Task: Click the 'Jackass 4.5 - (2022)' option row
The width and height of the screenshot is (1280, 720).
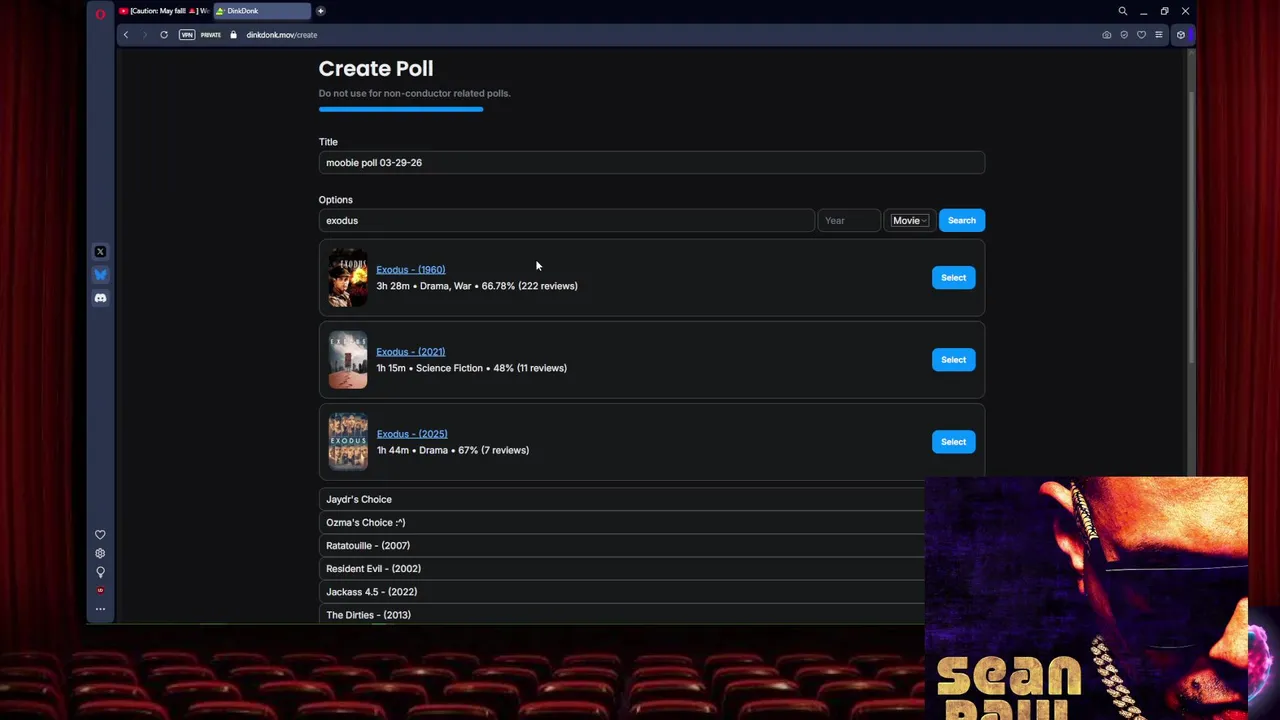Action: (622, 592)
